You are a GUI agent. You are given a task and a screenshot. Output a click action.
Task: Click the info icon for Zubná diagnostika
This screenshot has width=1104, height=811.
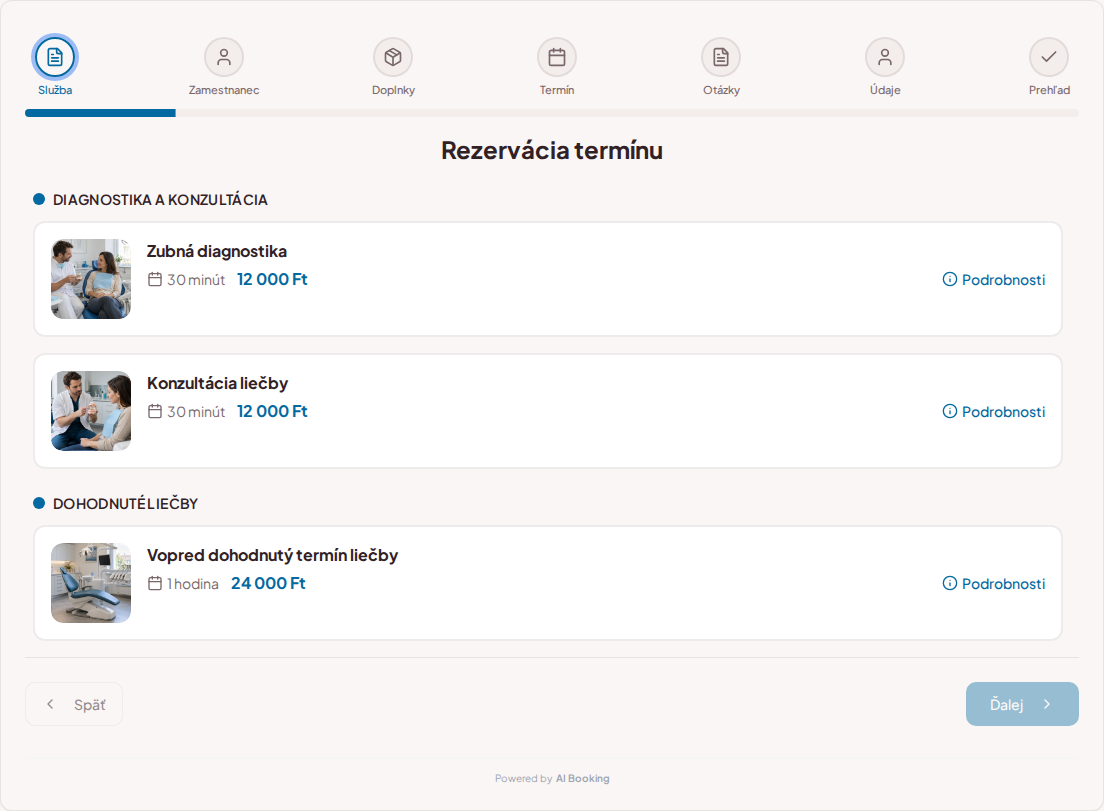pyautogui.click(x=950, y=279)
